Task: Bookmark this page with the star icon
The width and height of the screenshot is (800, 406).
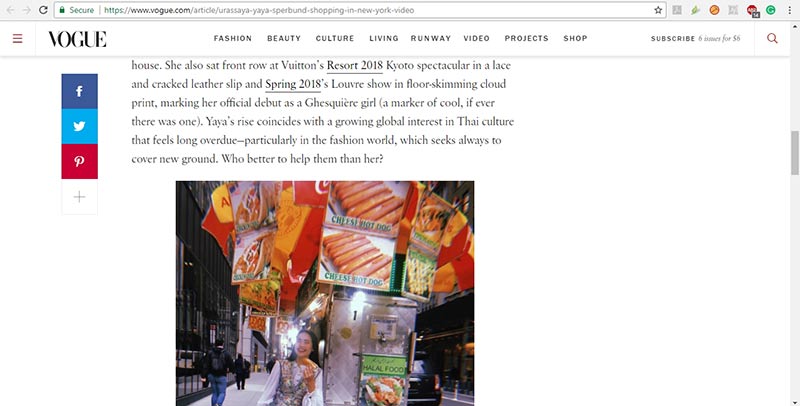Action: 658,10
